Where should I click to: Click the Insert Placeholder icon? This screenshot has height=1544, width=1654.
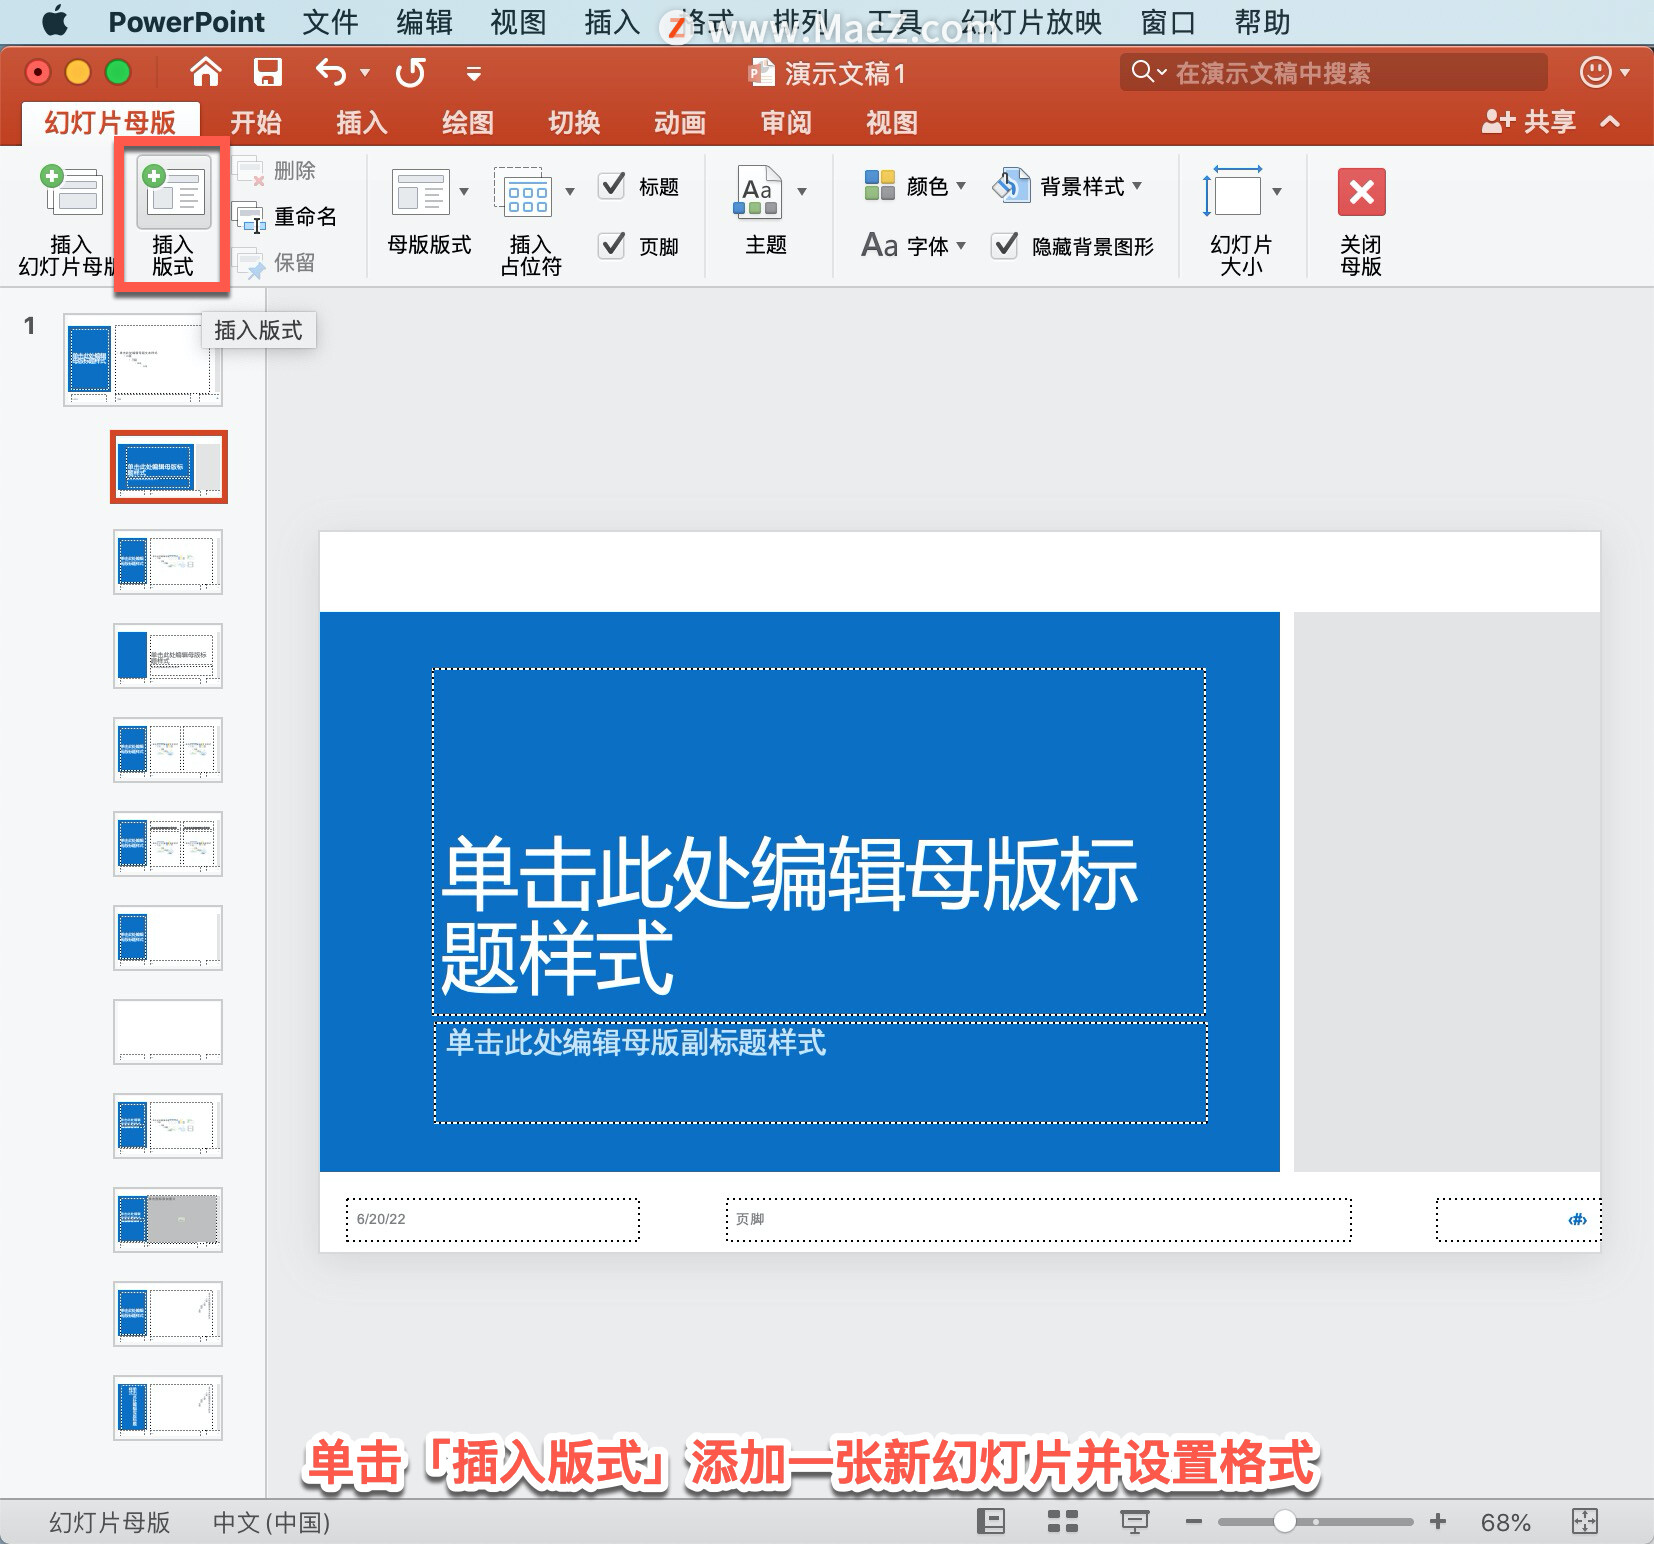pyautogui.click(x=526, y=192)
